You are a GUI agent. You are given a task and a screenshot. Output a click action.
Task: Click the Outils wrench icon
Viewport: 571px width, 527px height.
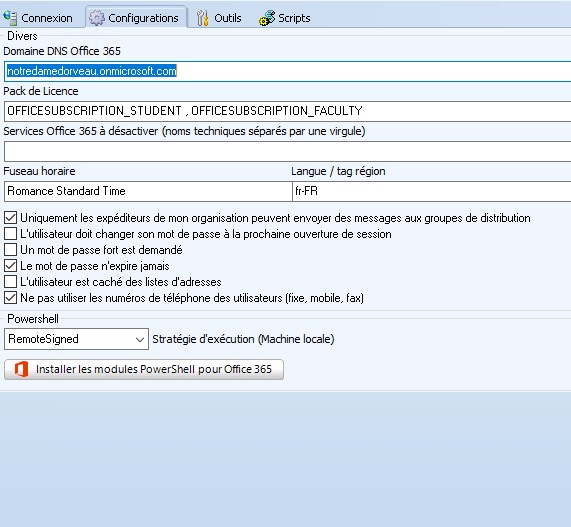pos(202,18)
